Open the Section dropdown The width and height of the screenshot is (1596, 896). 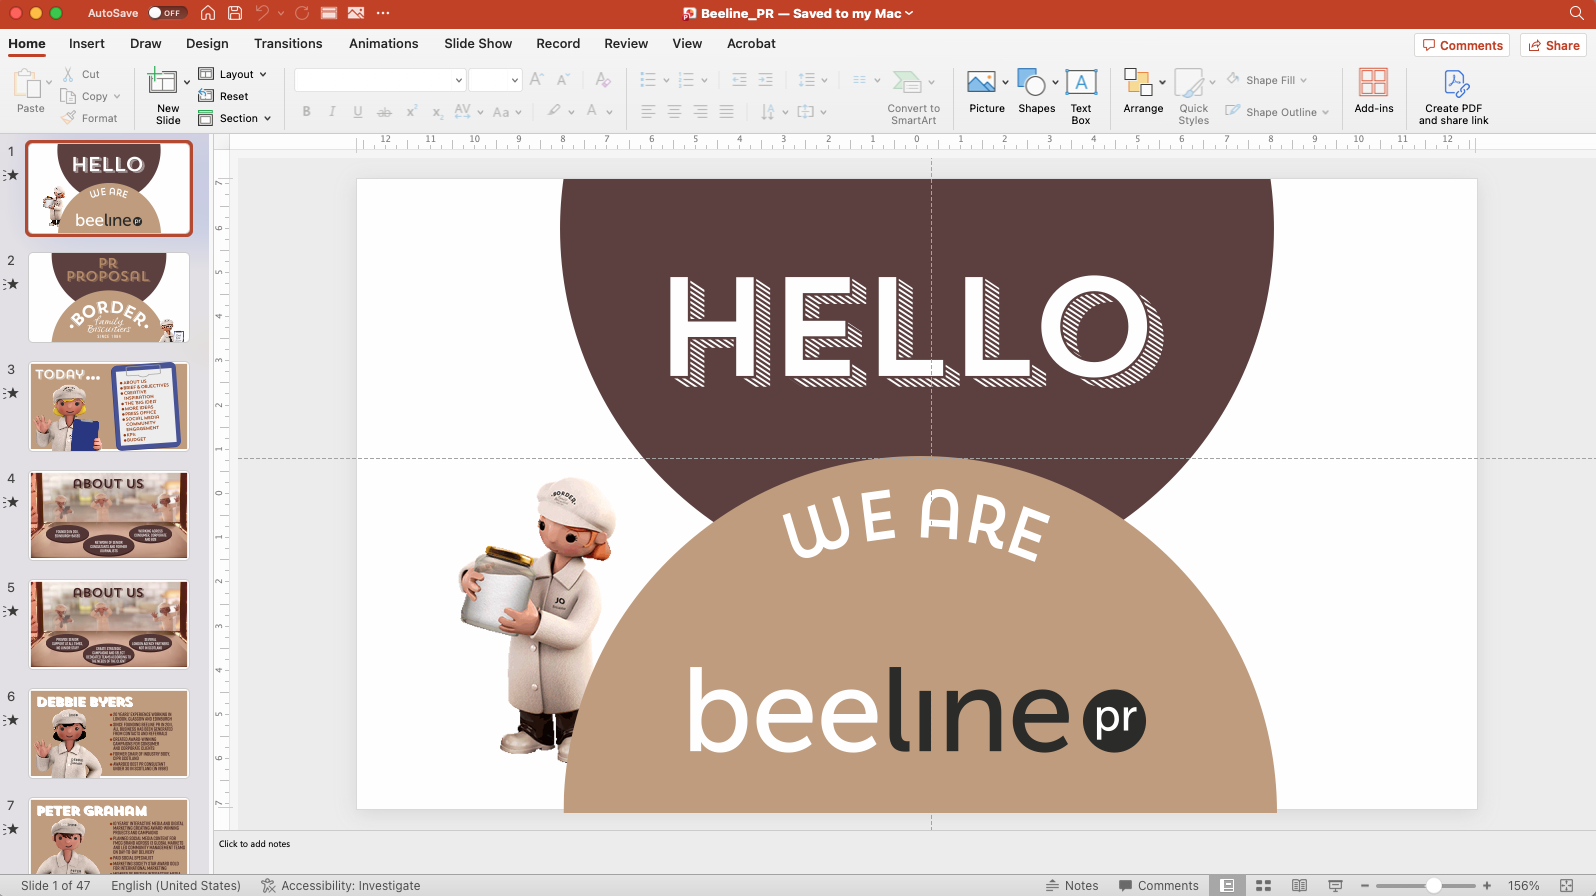235,118
